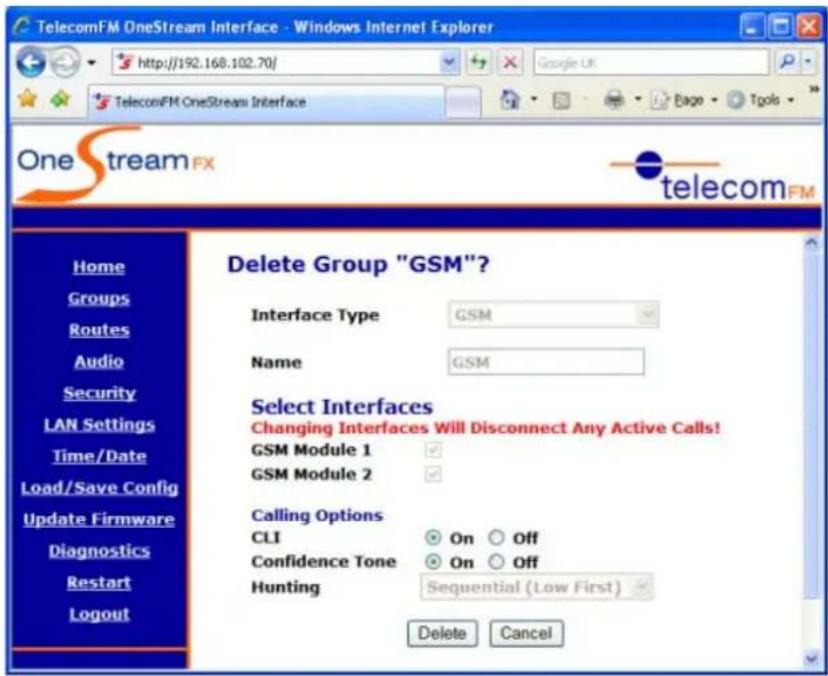Open the Load/Save Config link
Screen dimensions: 828x676
pos(99,487)
